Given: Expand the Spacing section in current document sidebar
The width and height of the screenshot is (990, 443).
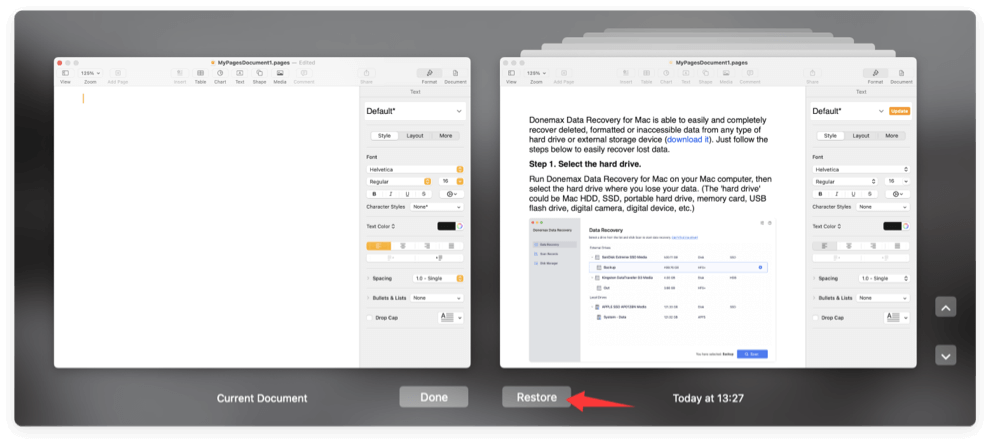Looking at the screenshot, I should 369,278.
